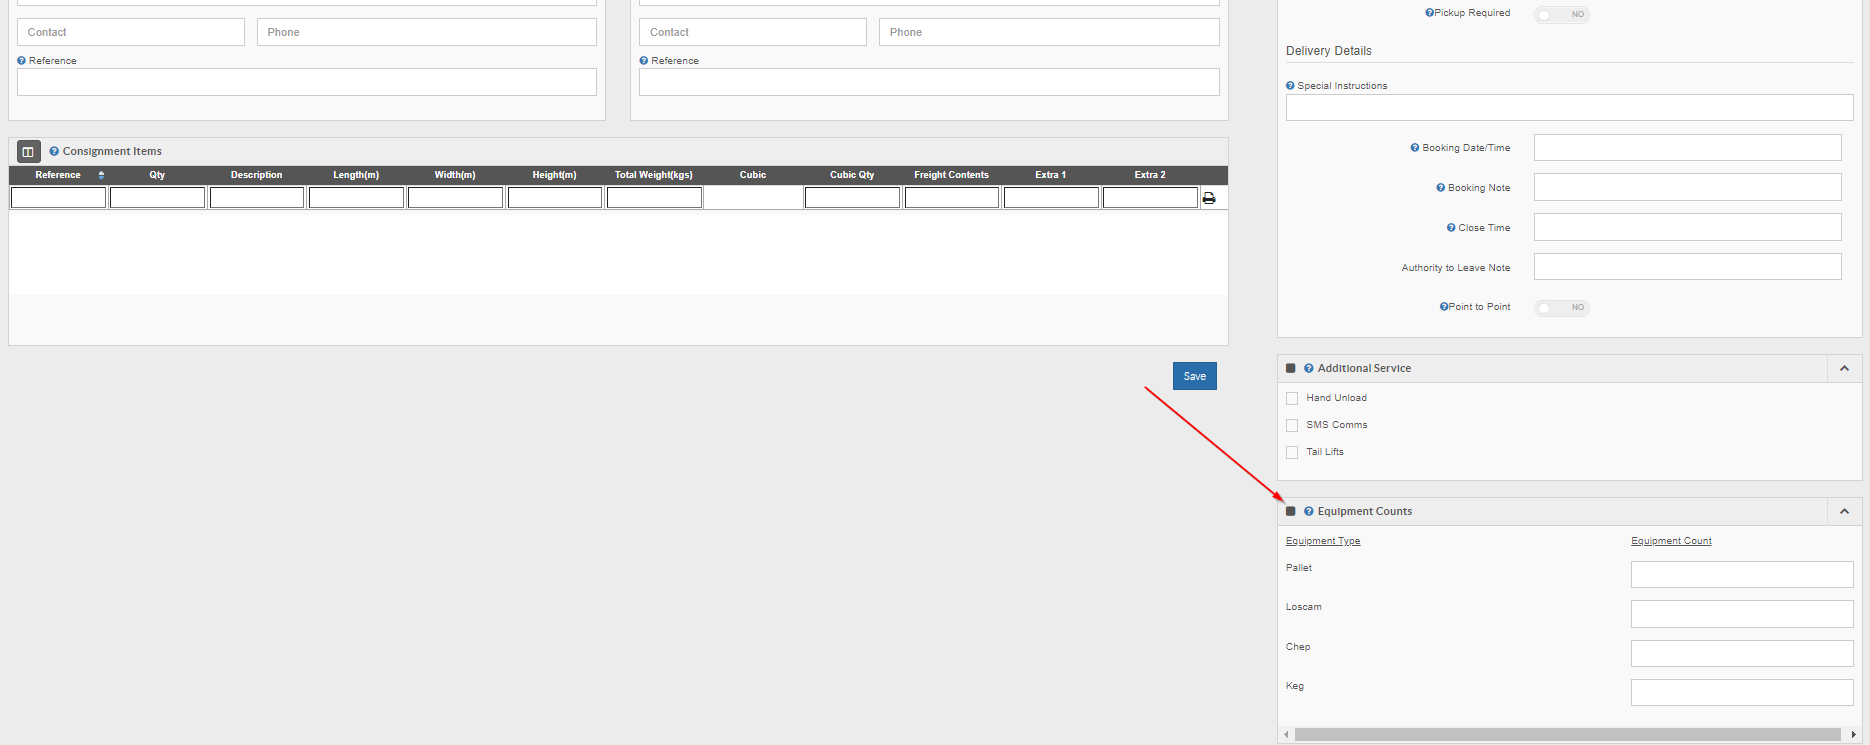This screenshot has width=1870, height=745.
Task: Click the Equipment Type column link
Action: 1323,541
